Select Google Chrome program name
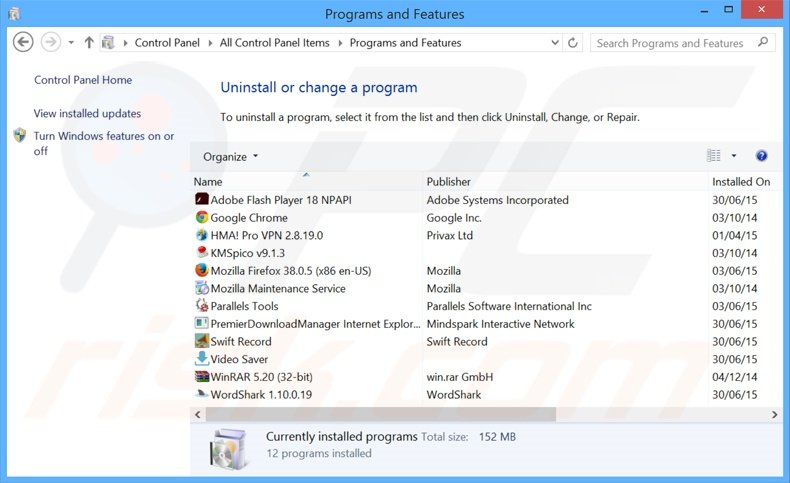790x483 pixels. pyautogui.click(x=249, y=218)
